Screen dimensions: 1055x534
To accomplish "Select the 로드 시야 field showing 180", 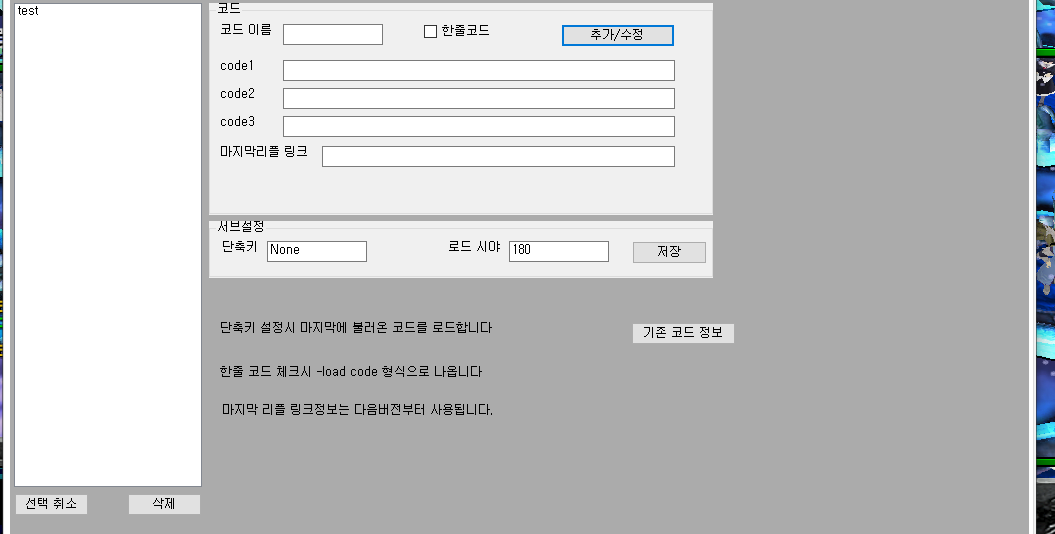I will tap(558, 251).
